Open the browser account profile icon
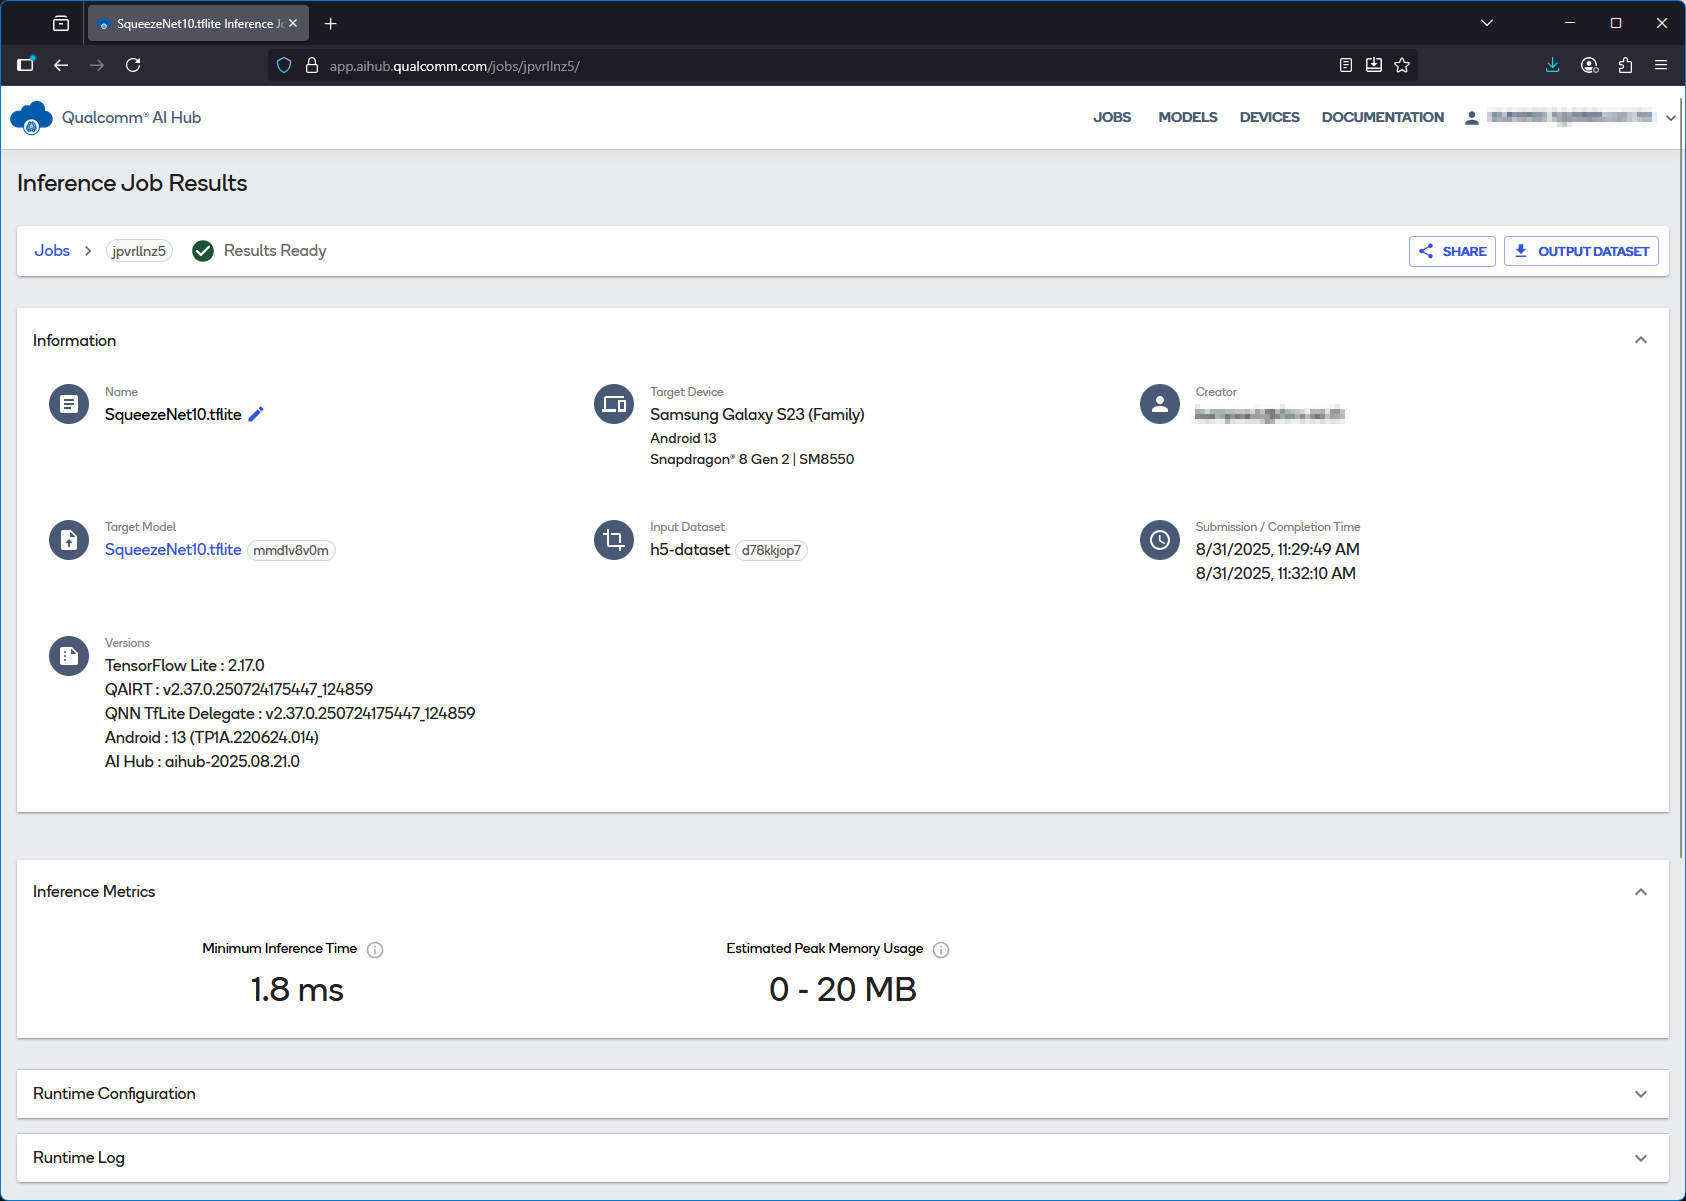1686x1201 pixels. coord(1589,65)
